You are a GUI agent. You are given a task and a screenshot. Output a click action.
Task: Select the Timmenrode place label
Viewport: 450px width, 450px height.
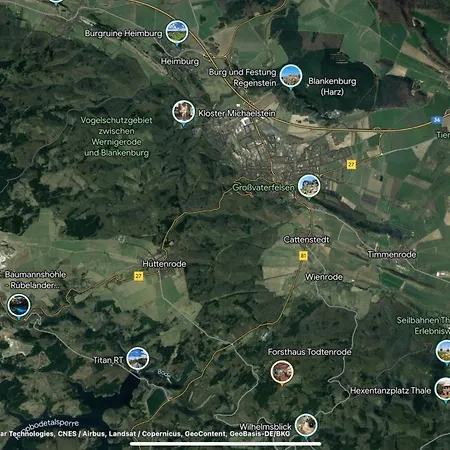tap(392, 255)
